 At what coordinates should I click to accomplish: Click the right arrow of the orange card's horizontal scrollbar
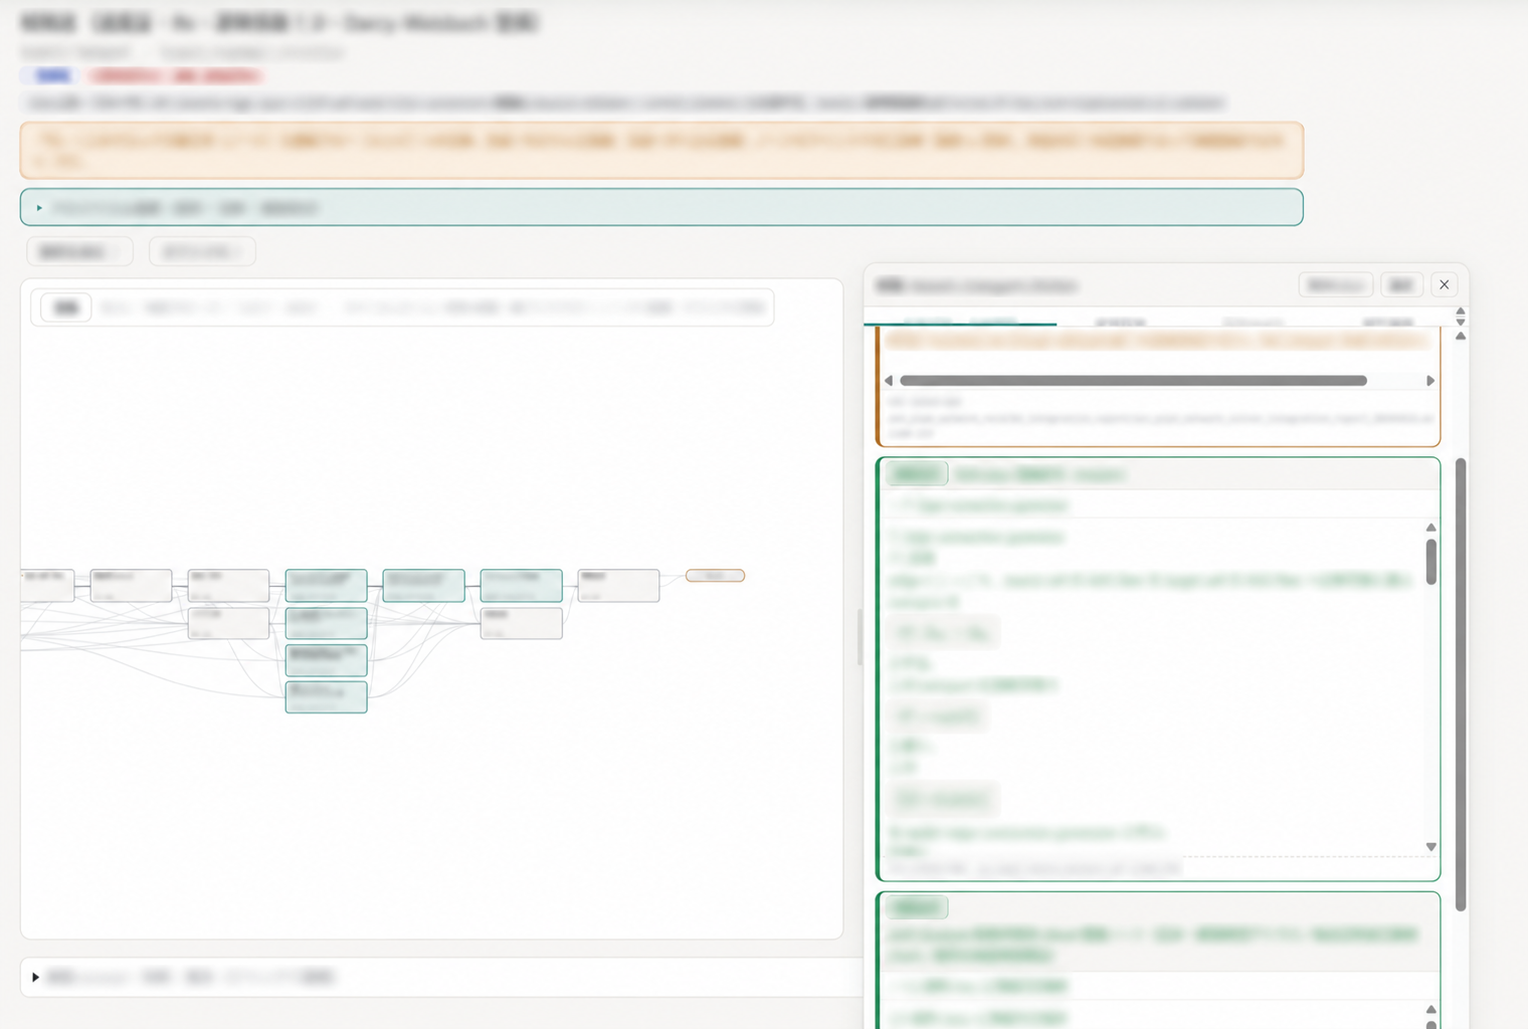[1430, 381]
